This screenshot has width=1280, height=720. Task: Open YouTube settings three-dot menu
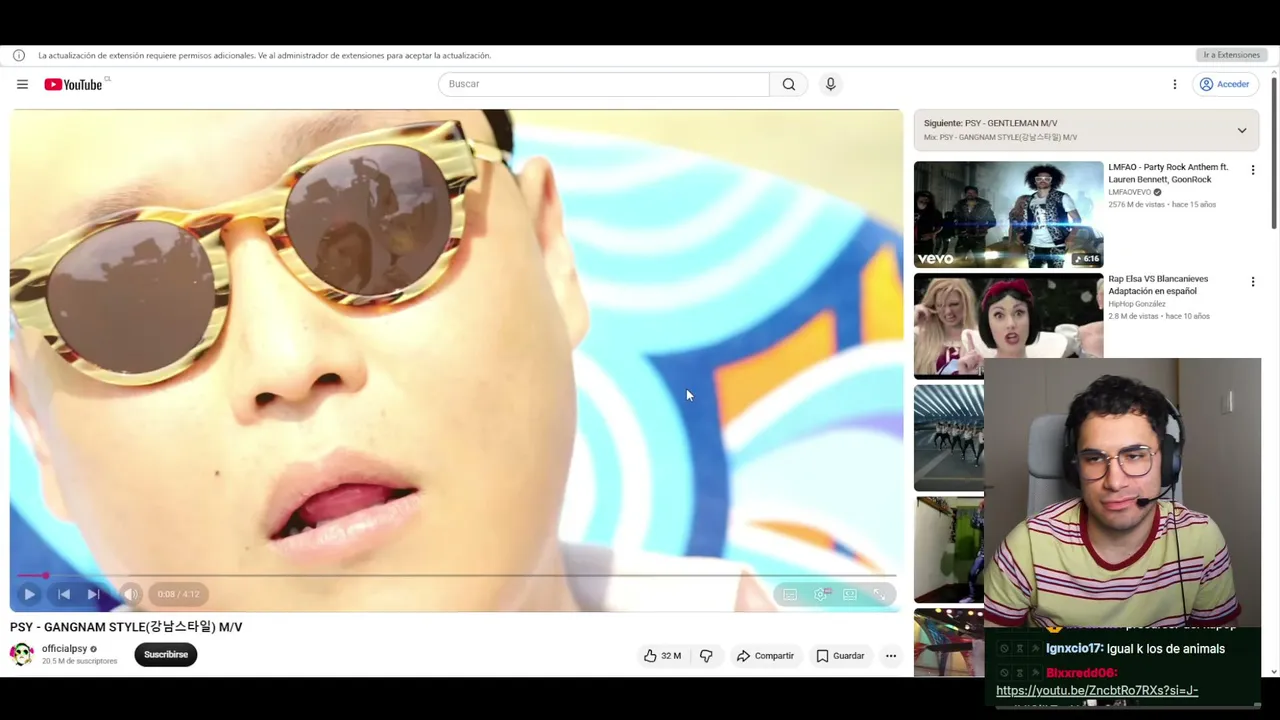[1175, 84]
